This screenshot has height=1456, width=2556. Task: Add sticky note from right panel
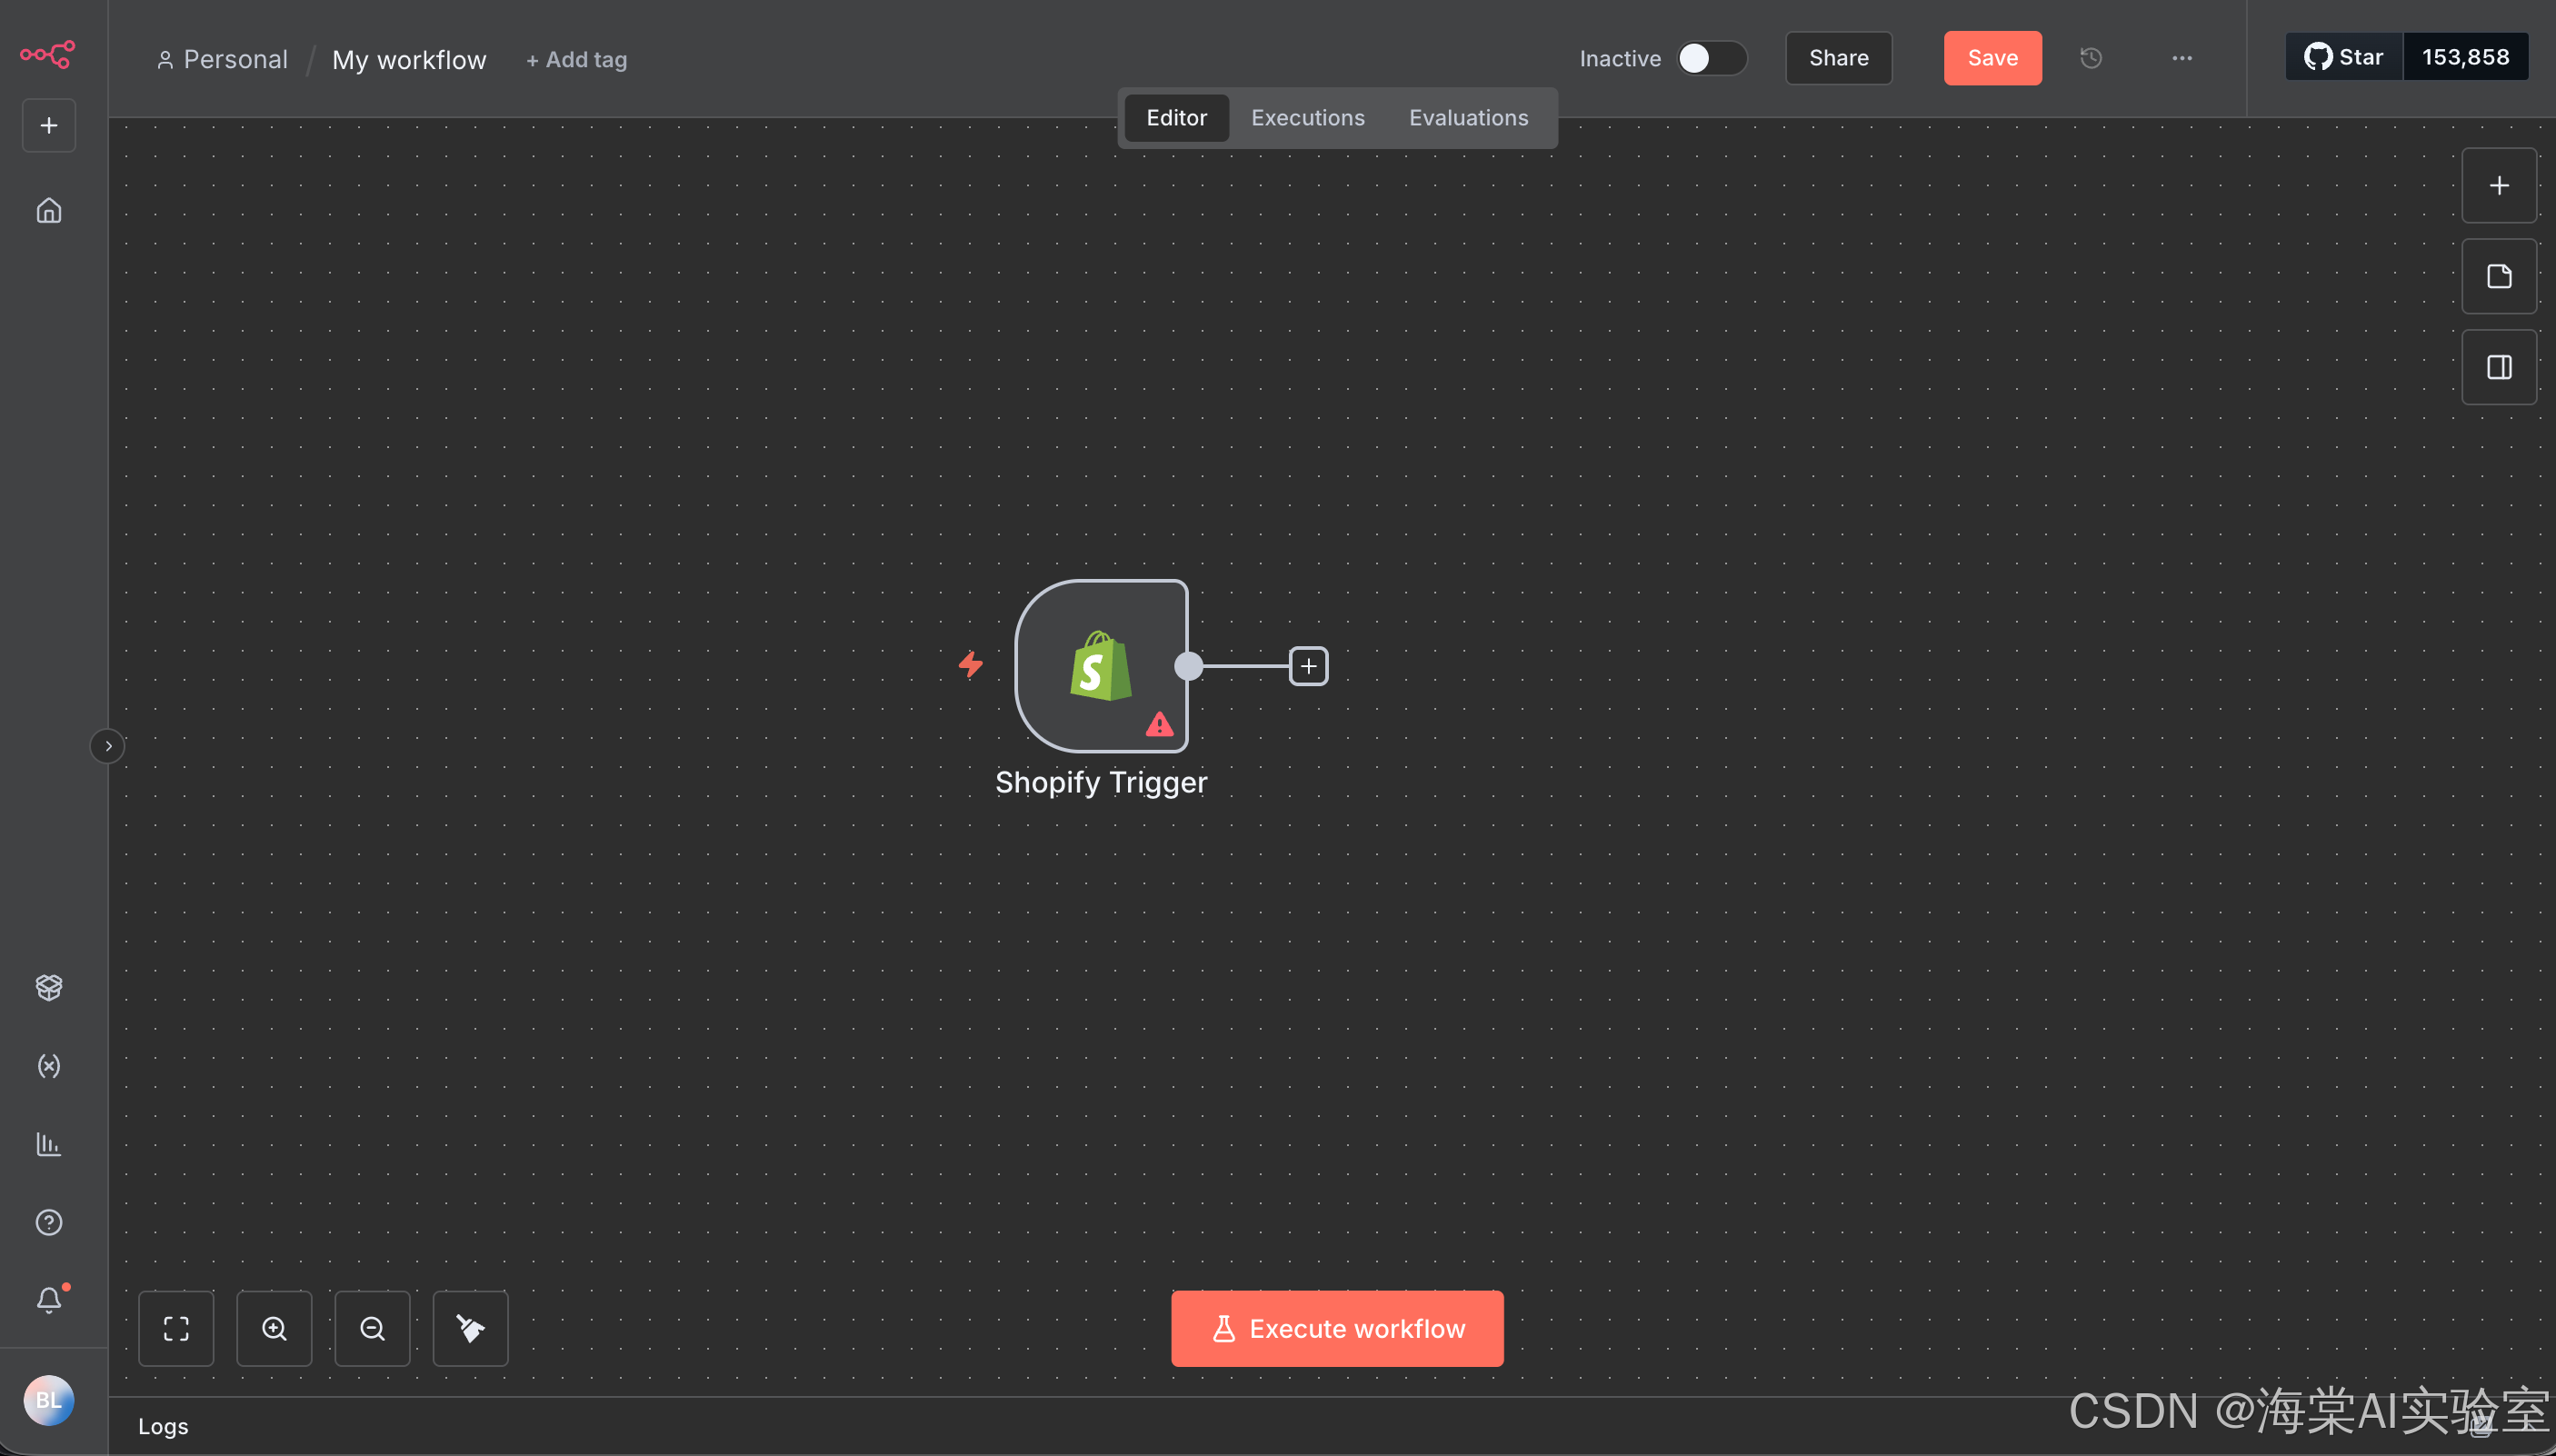[2498, 276]
